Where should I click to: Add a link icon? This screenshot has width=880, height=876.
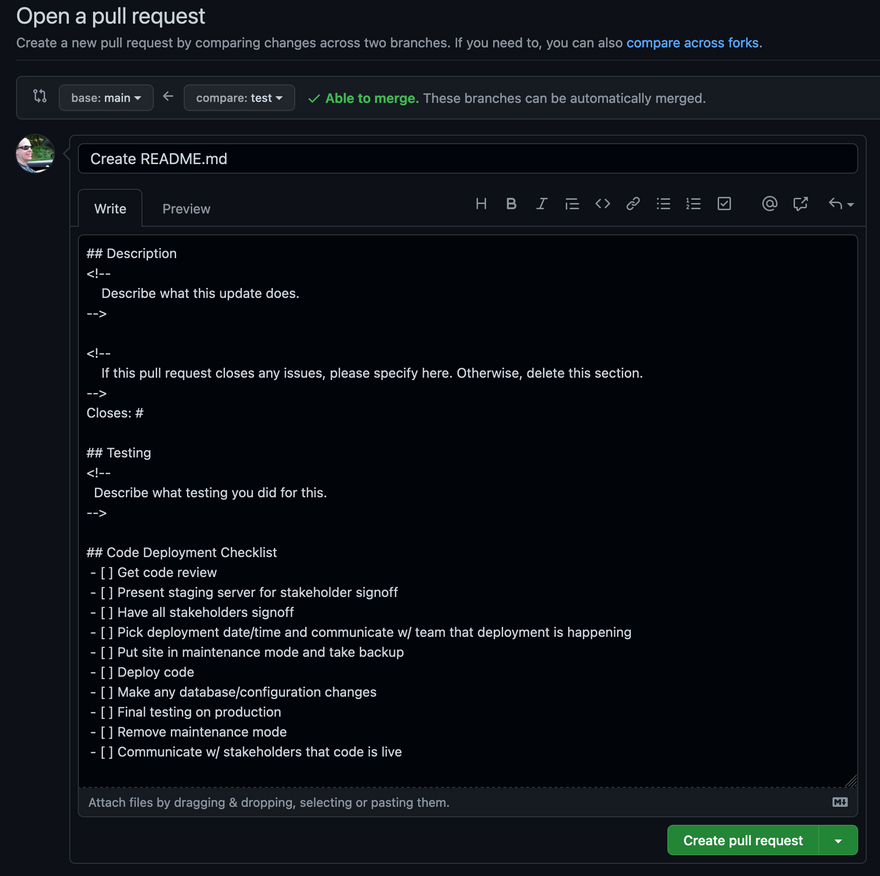pyautogui.click(x=633, y=204)
